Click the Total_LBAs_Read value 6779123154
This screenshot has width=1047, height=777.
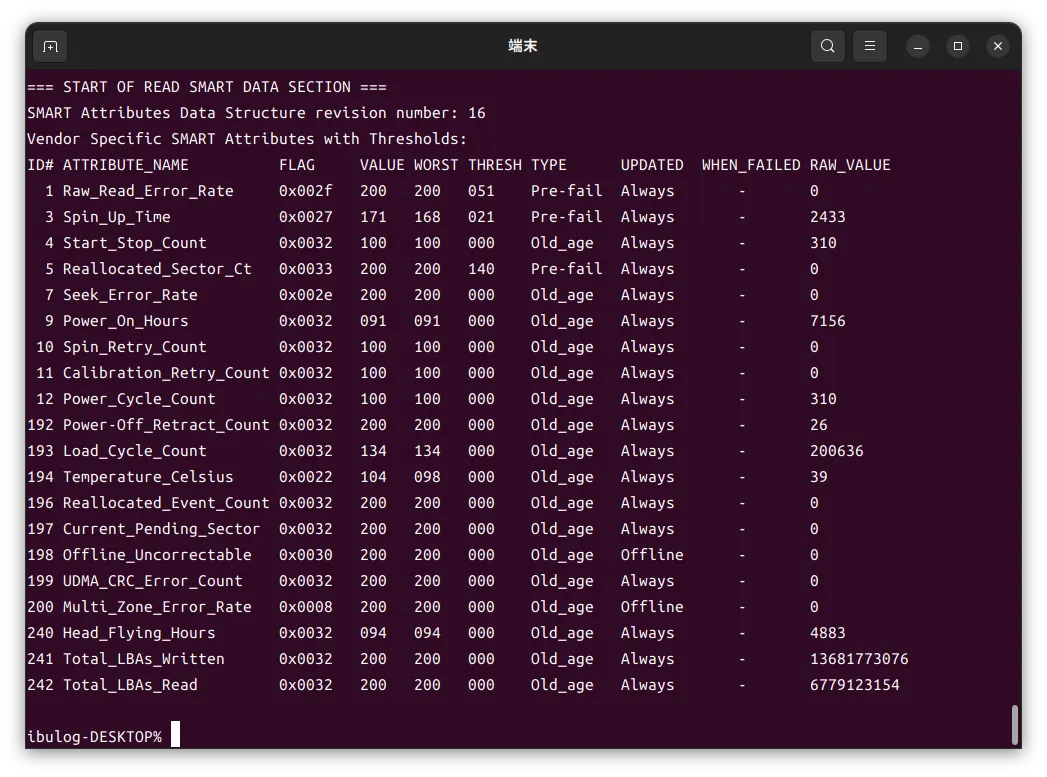(854, 685)
